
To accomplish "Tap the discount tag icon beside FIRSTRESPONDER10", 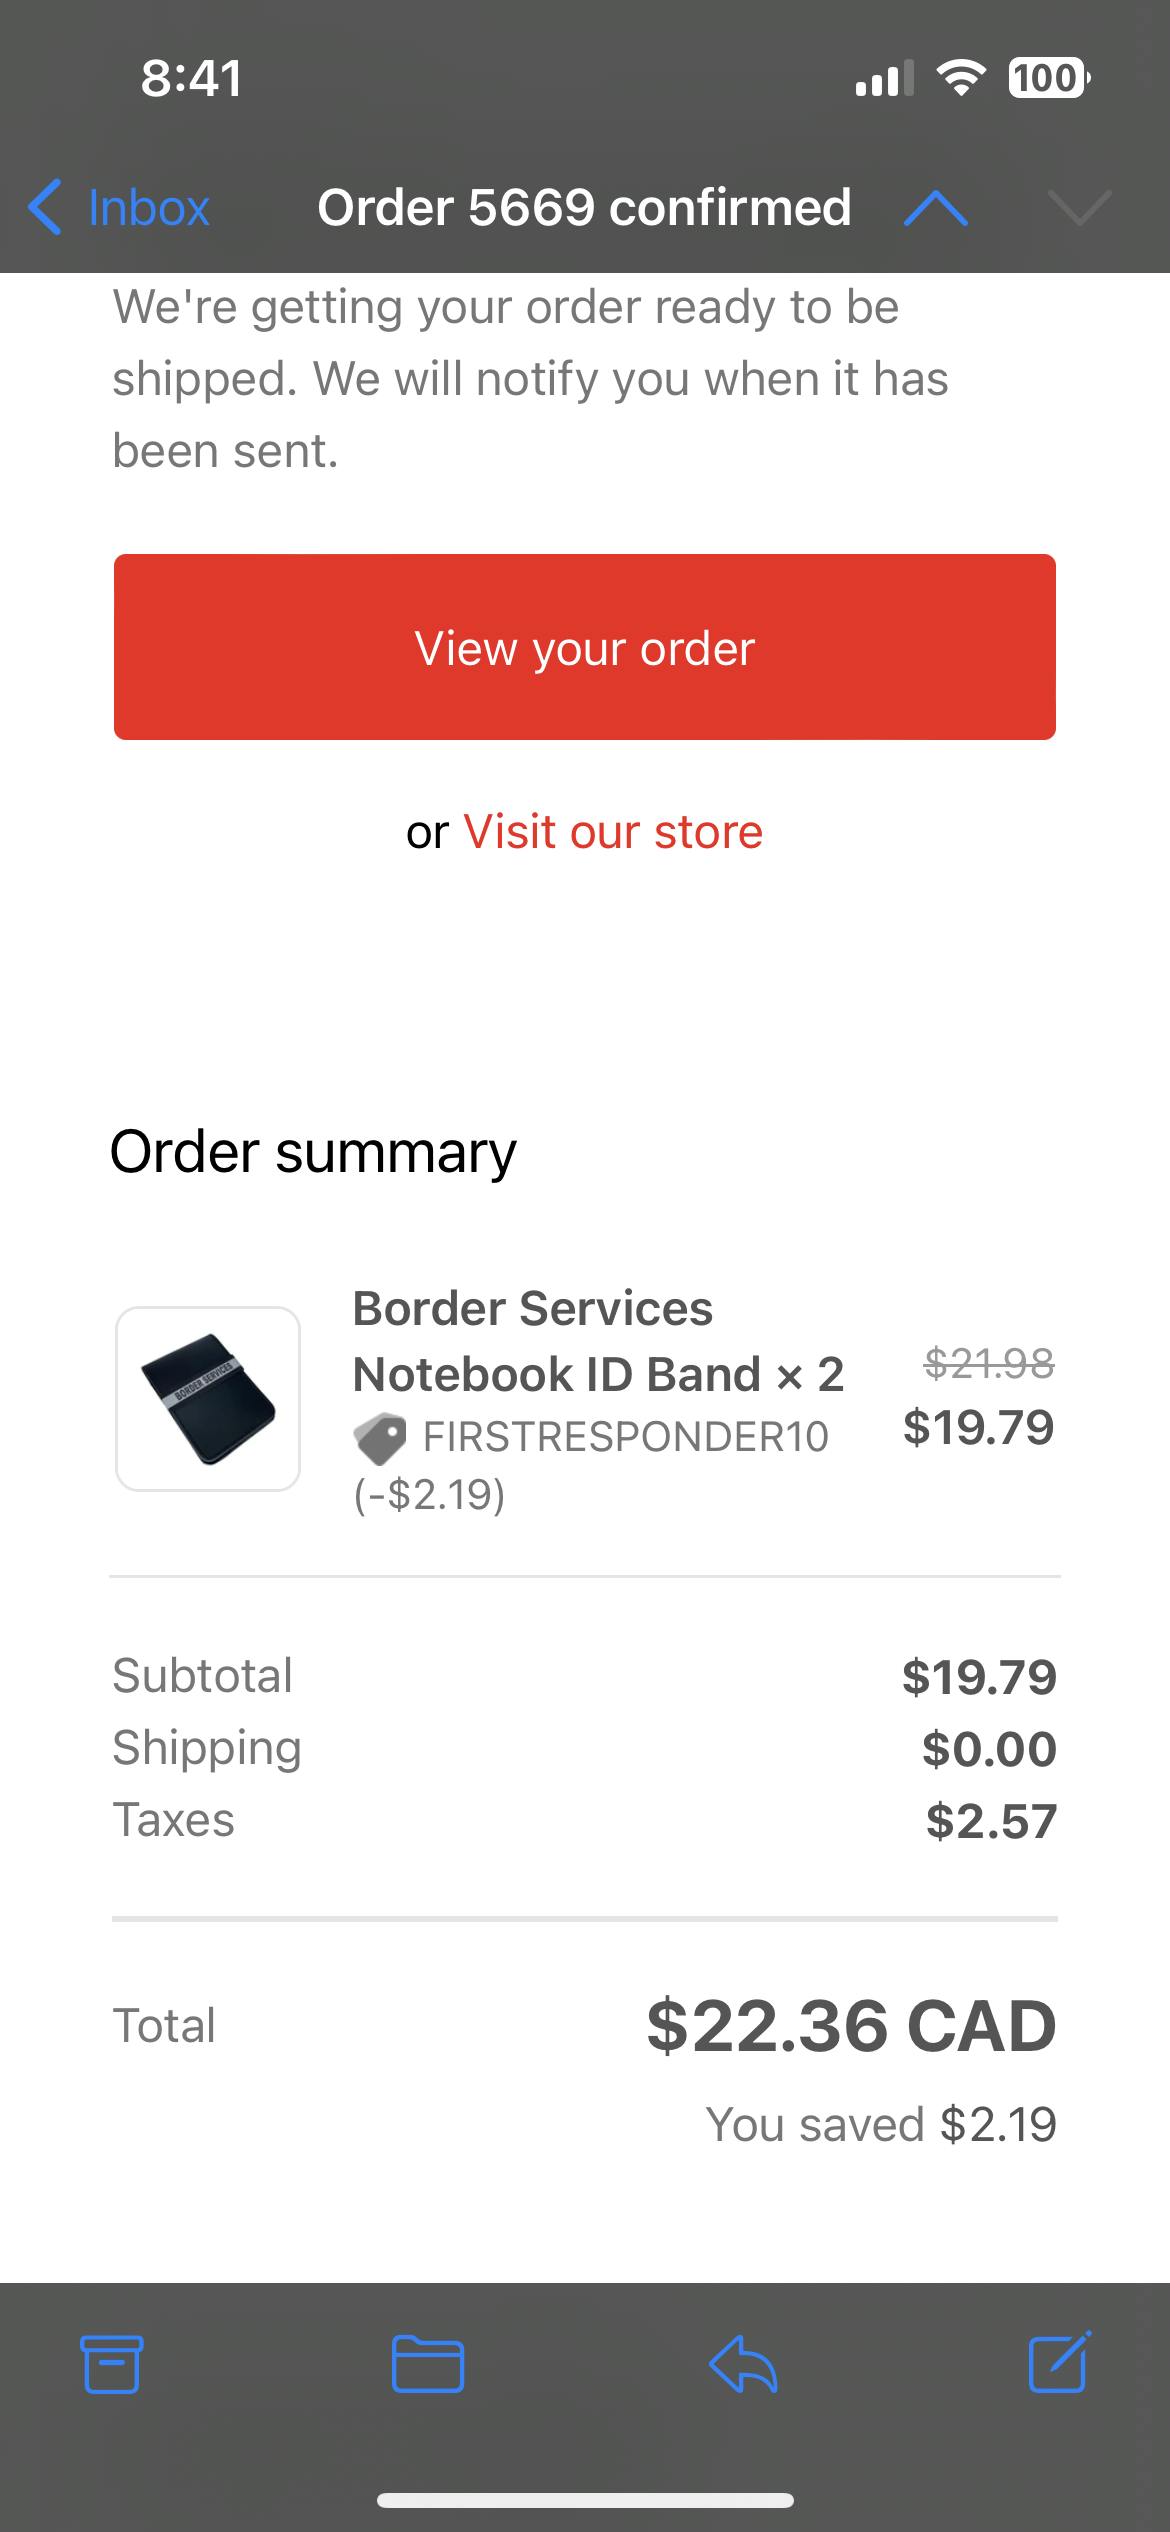I will click(380, 1438).
